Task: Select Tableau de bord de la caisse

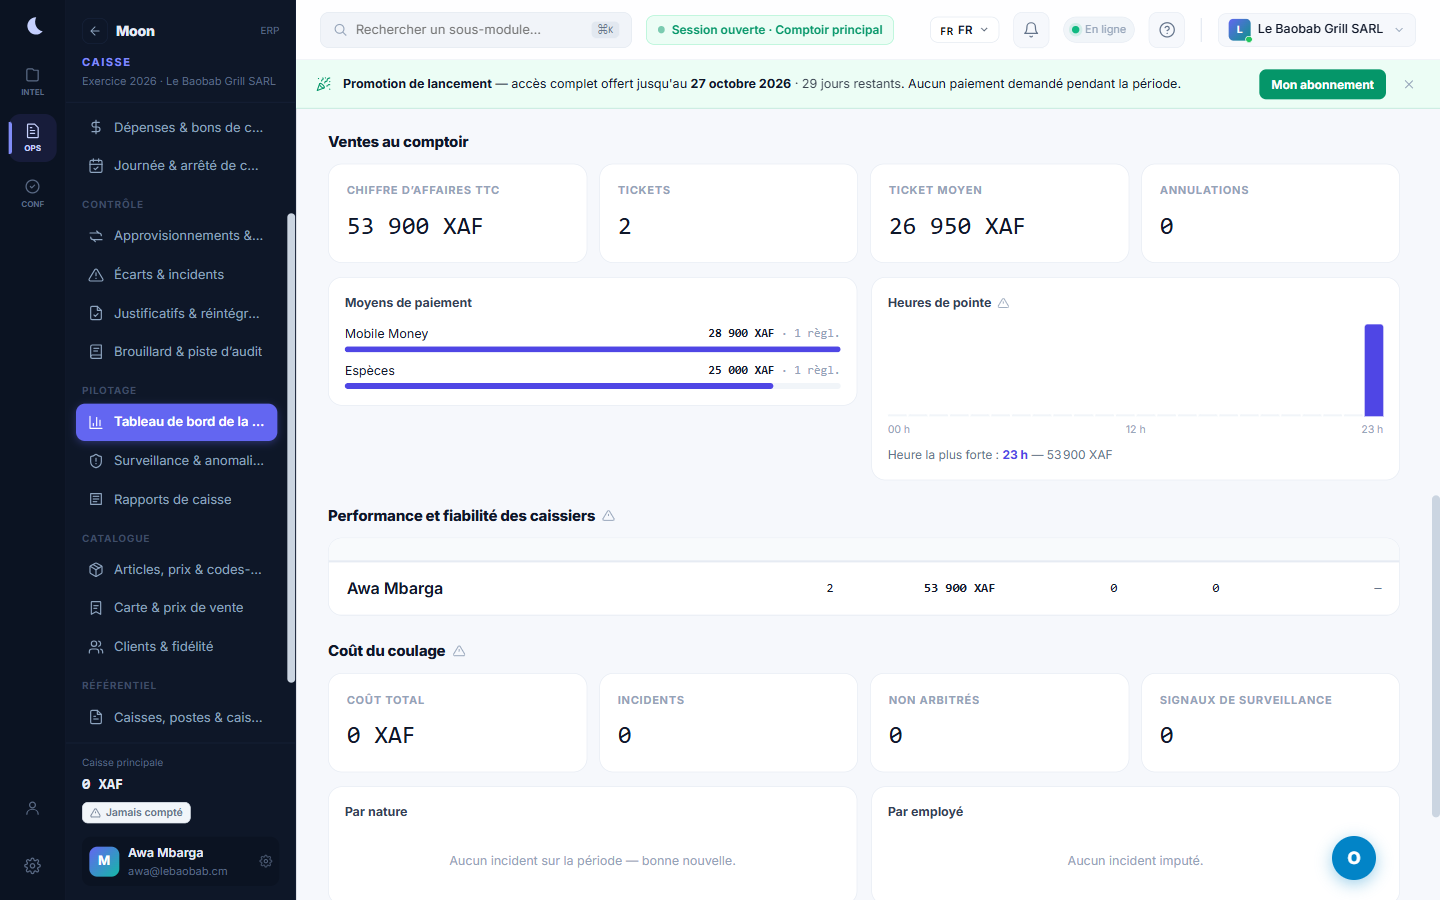Action: pyautogui.click(x=176, y=422)
